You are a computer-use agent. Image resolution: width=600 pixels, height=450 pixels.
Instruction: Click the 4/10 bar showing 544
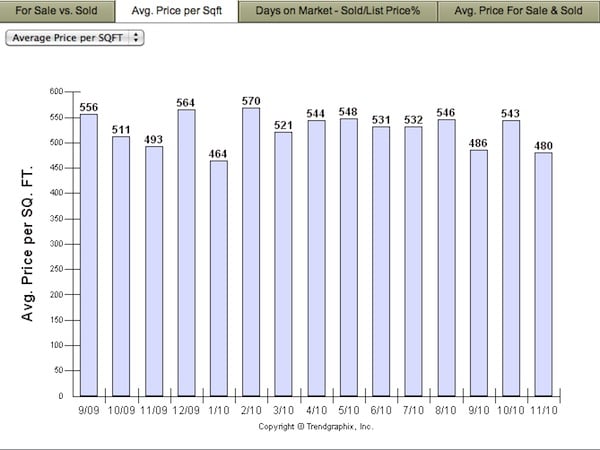316,258
